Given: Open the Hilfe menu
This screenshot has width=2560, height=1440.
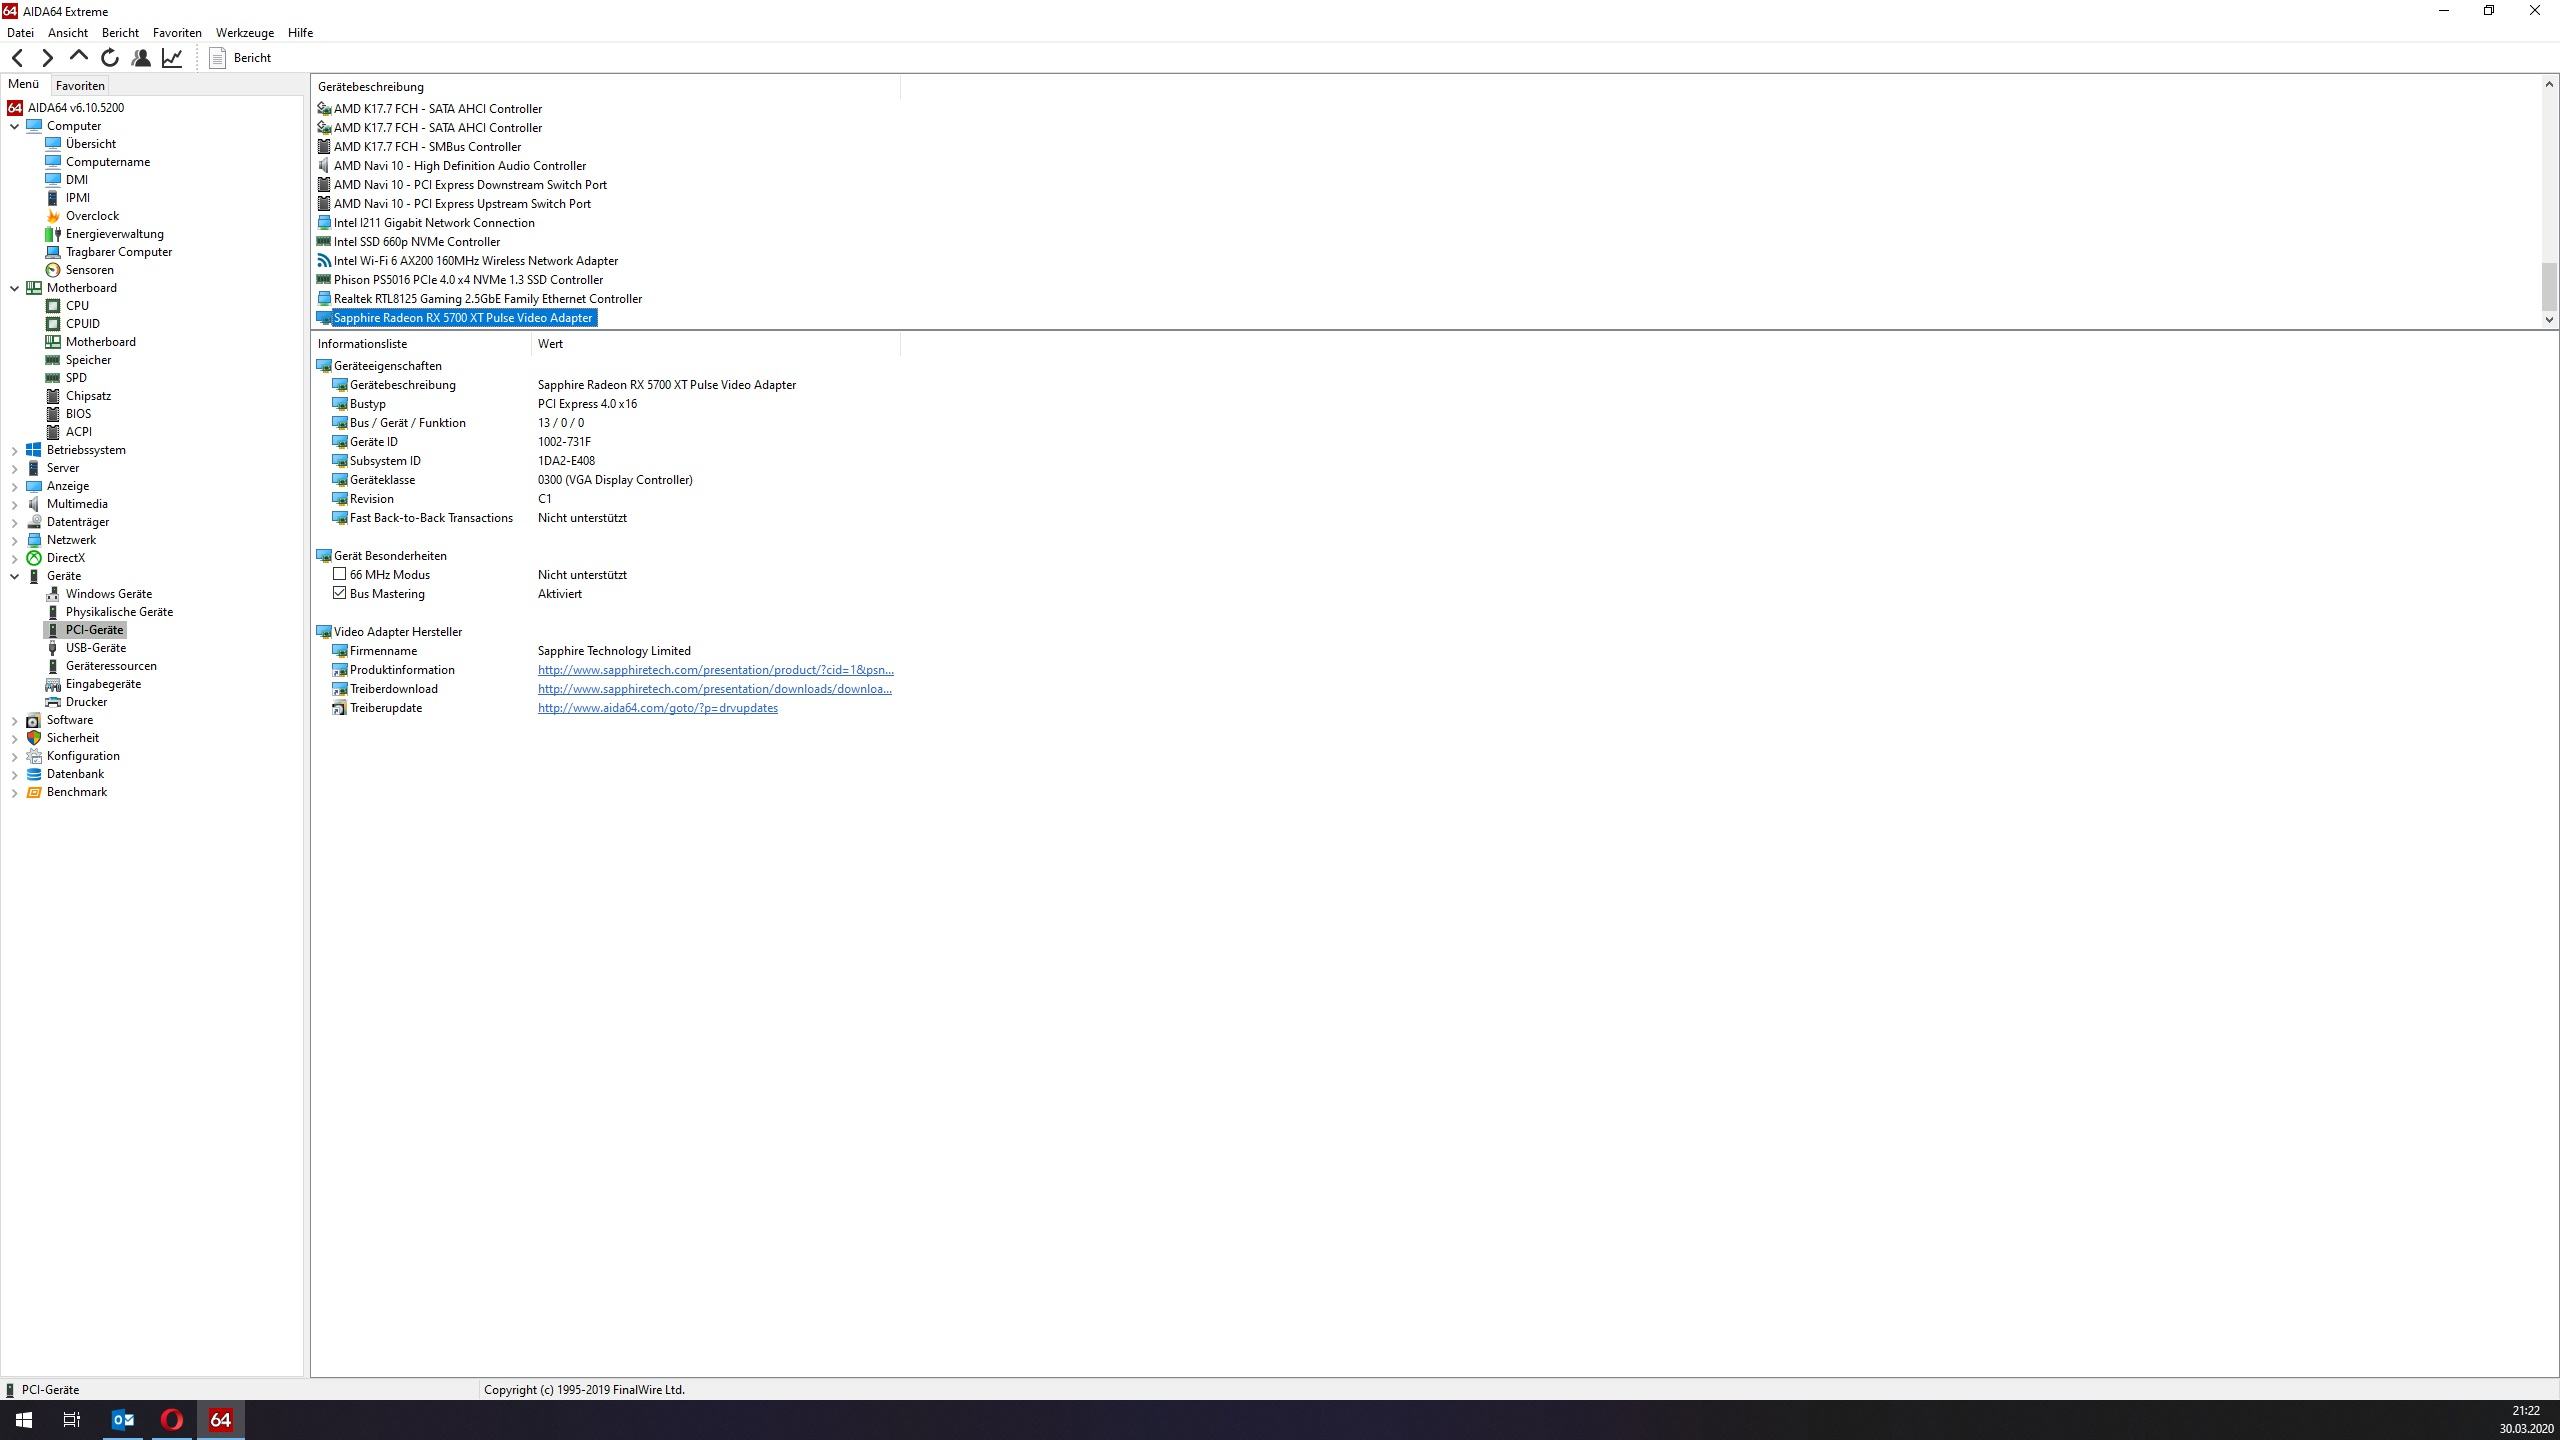Looking at the screenshot, I should pos(300,33).
